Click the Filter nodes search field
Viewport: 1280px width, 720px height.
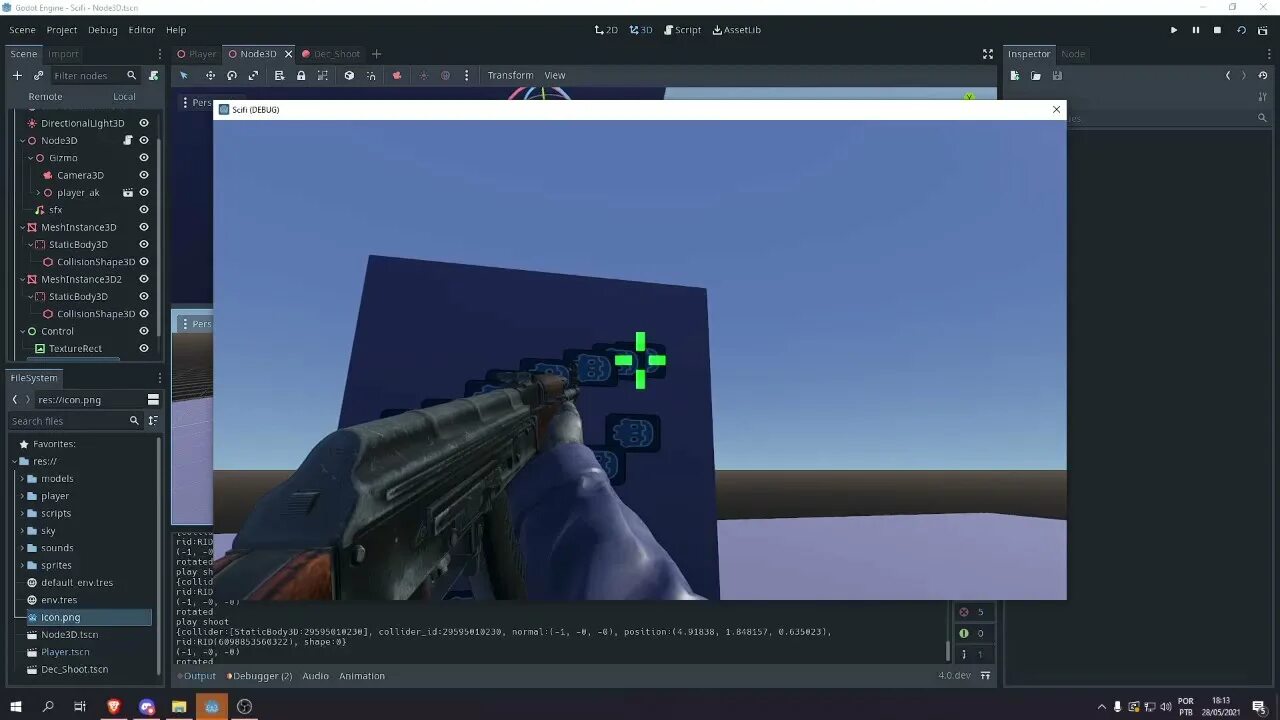[85, 75]
